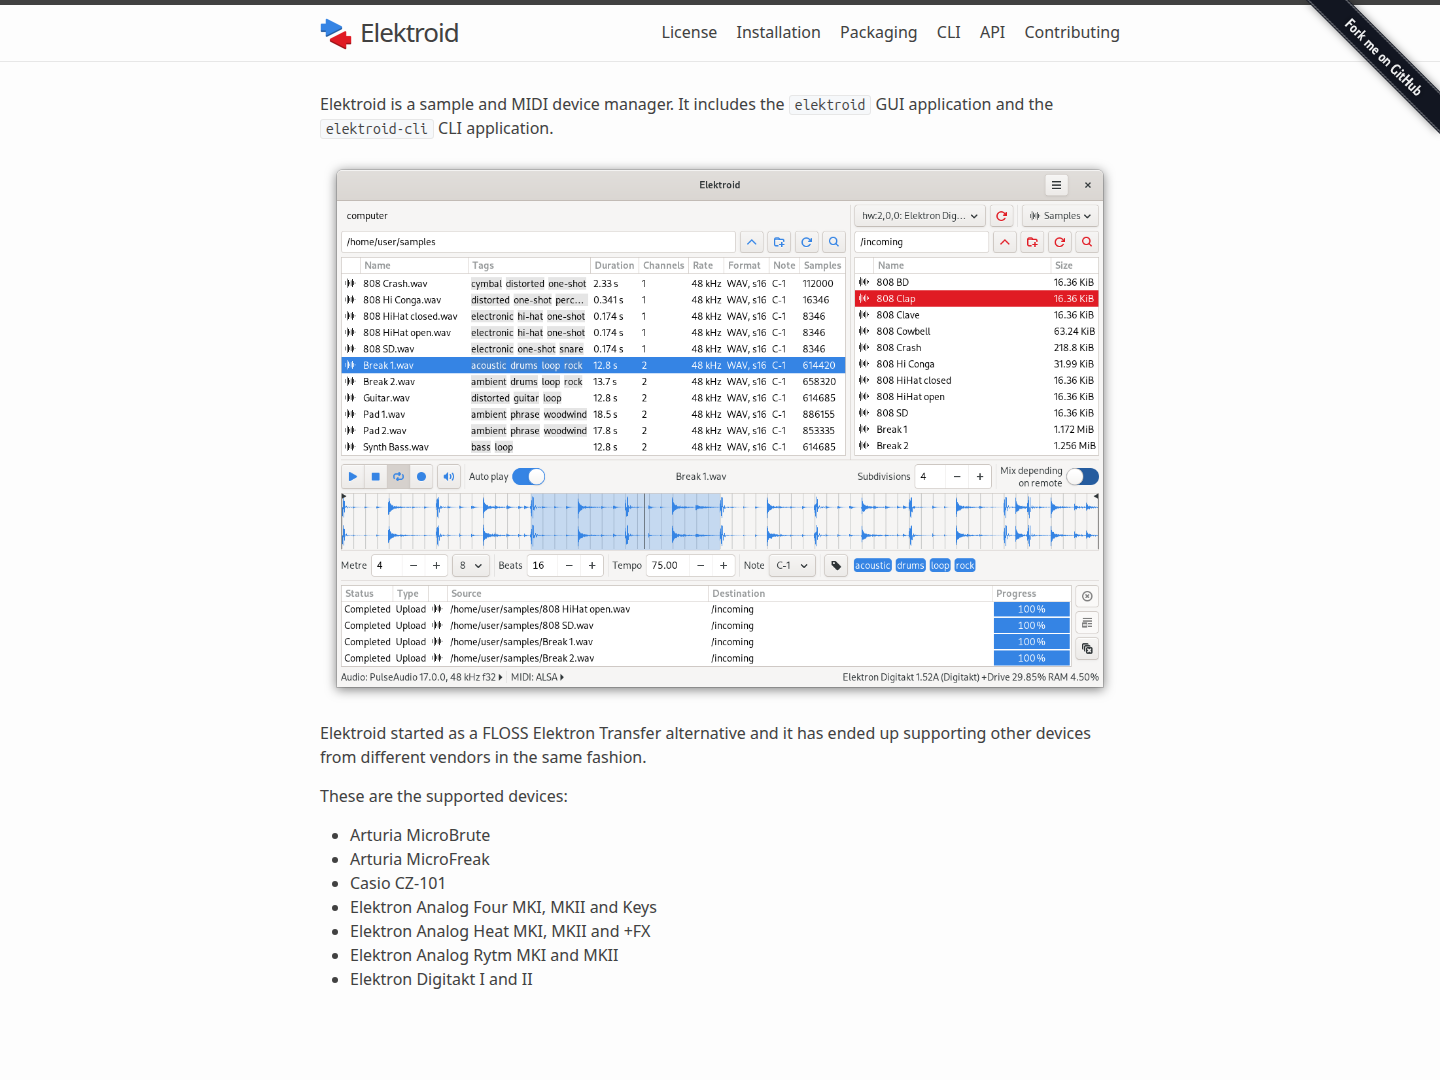Lower the Tempo value
Screen dimensions: 1440x1080
(700, 566)
